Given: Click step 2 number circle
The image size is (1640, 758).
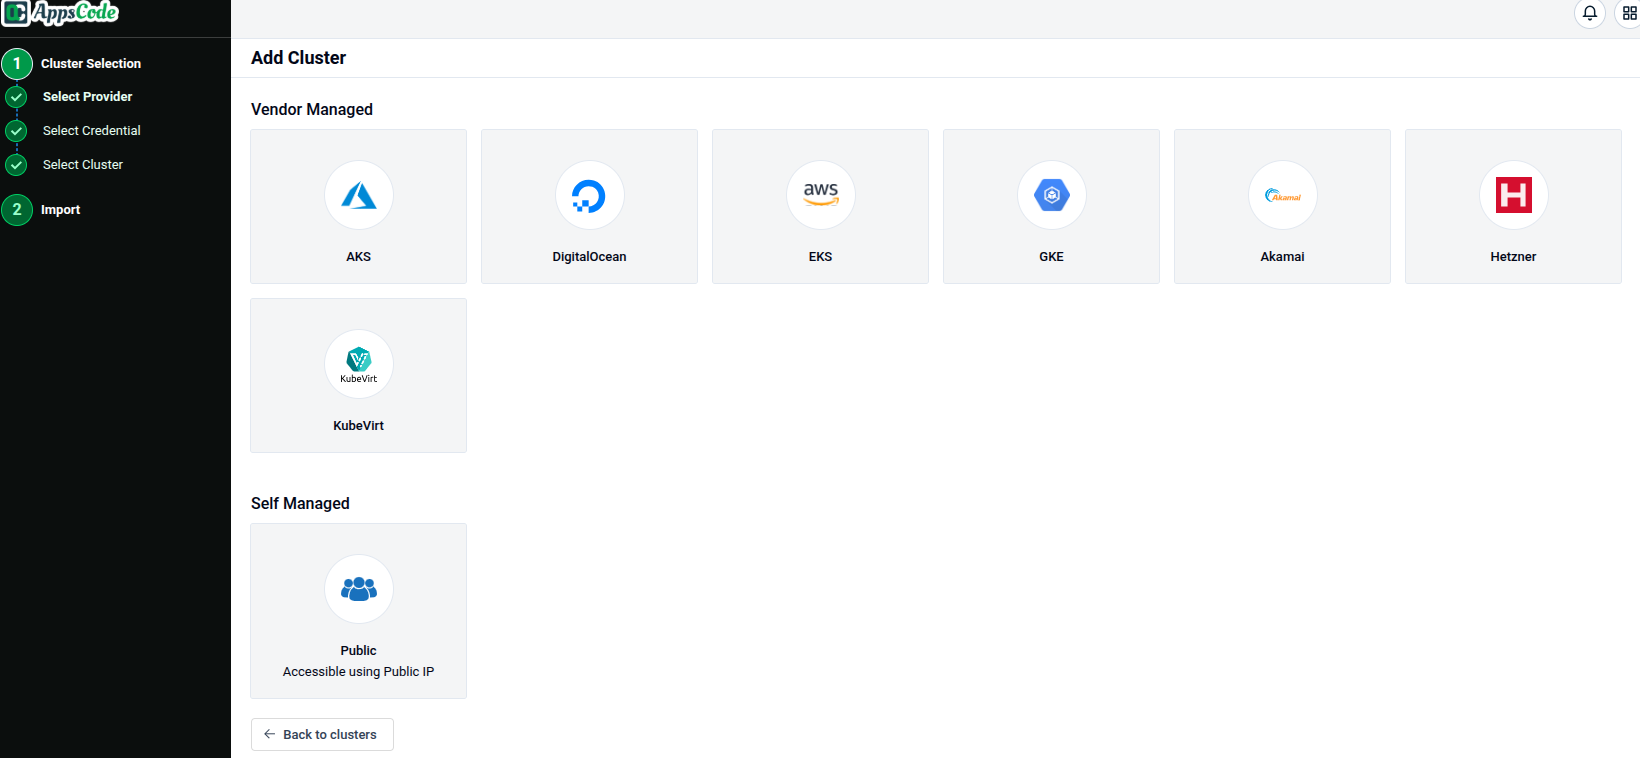Looking at the screenshot, I should (x=17, y=210).
